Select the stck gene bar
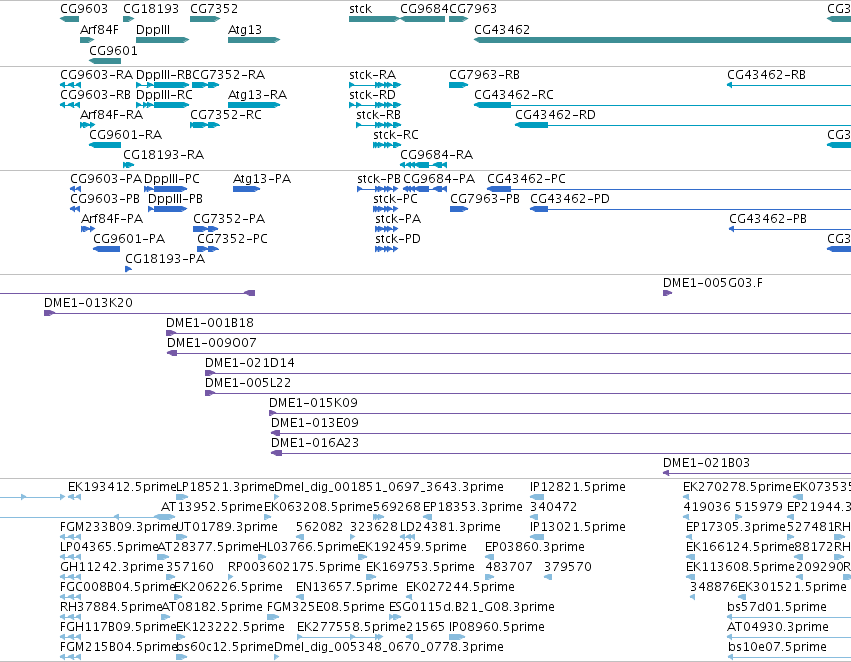Image resolution: width=851 pixels, height=662 pixels. 374,19
